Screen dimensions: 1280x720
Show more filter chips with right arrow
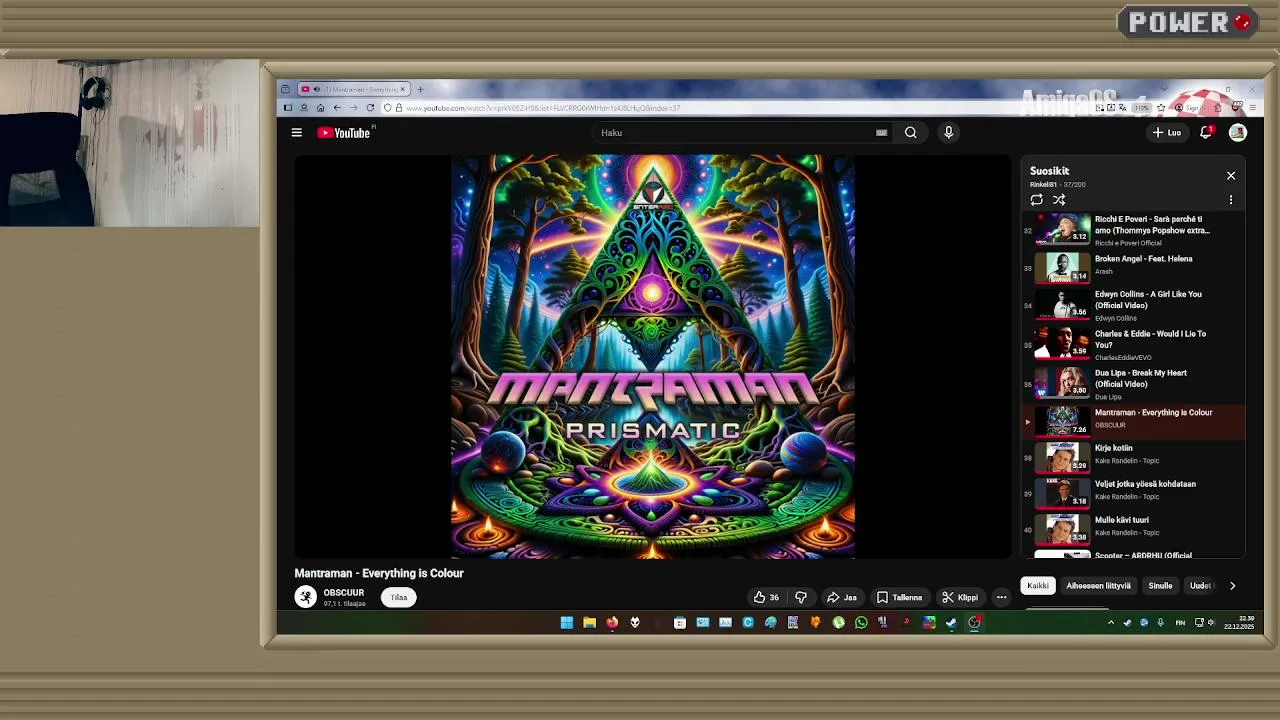pos(1232,586)
